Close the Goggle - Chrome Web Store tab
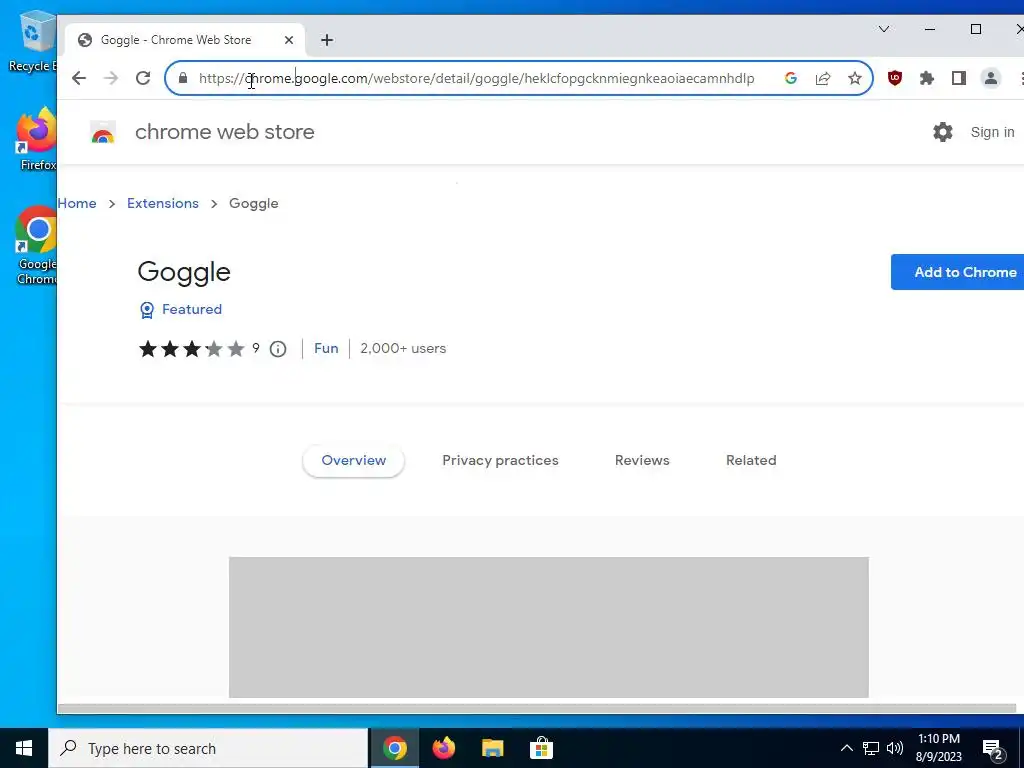1024x768 pixels. point(289,40)
